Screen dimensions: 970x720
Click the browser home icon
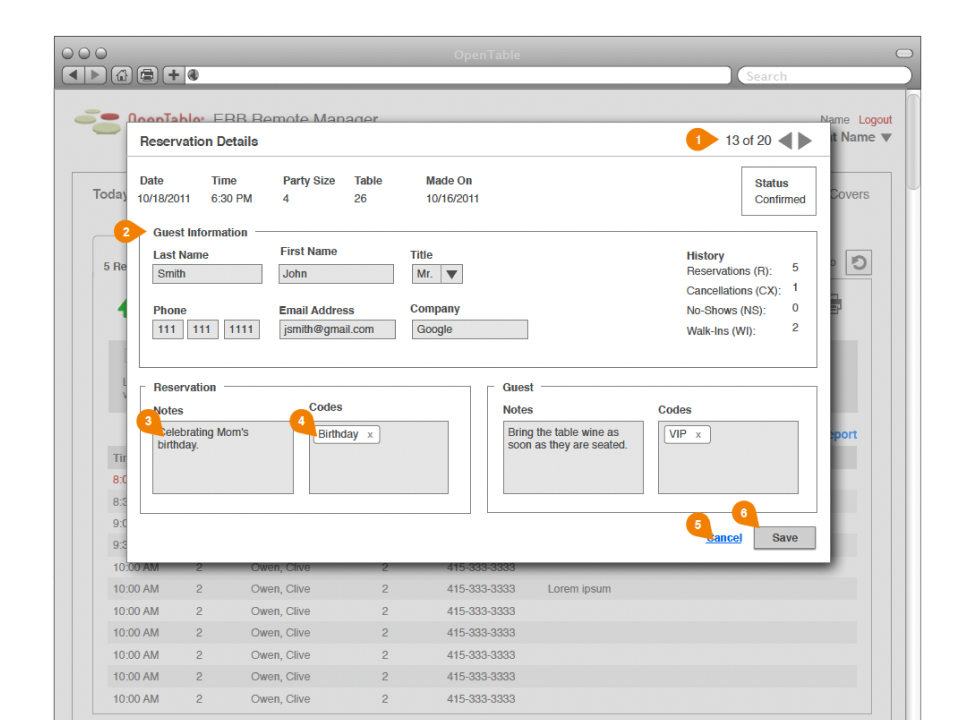(122, 75)
